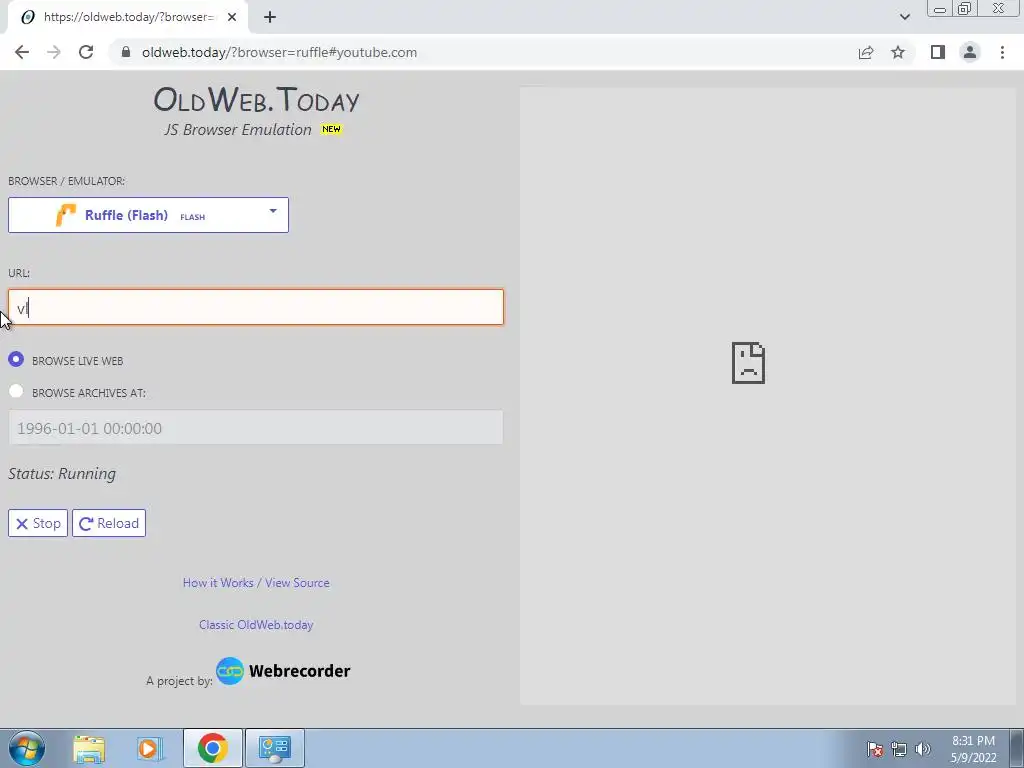Open File Explorer from the taskbar
The width and height of the screenshot is (1024, 768).
pyautogui.click(x=89, y=748)
